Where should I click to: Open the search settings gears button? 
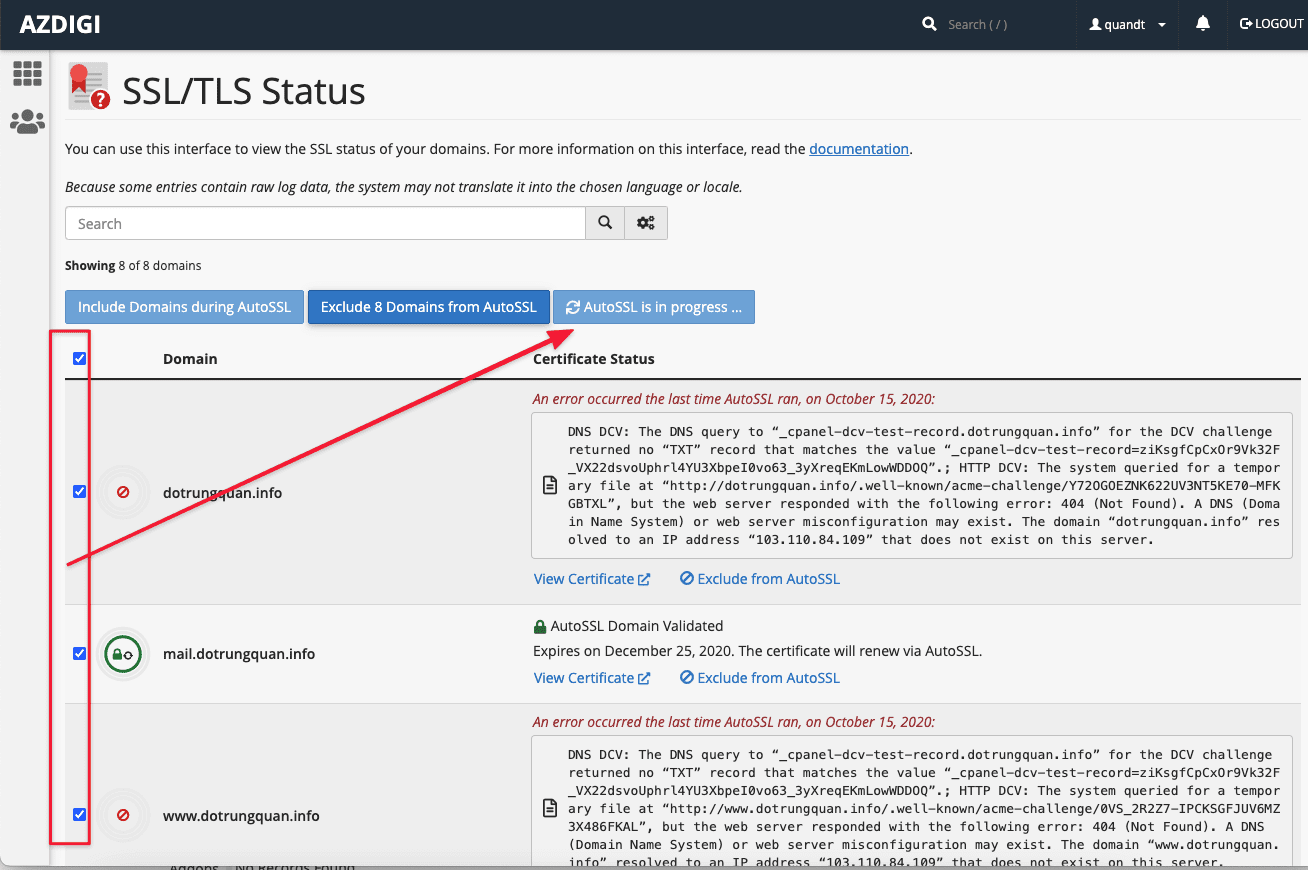pos(646,224)
